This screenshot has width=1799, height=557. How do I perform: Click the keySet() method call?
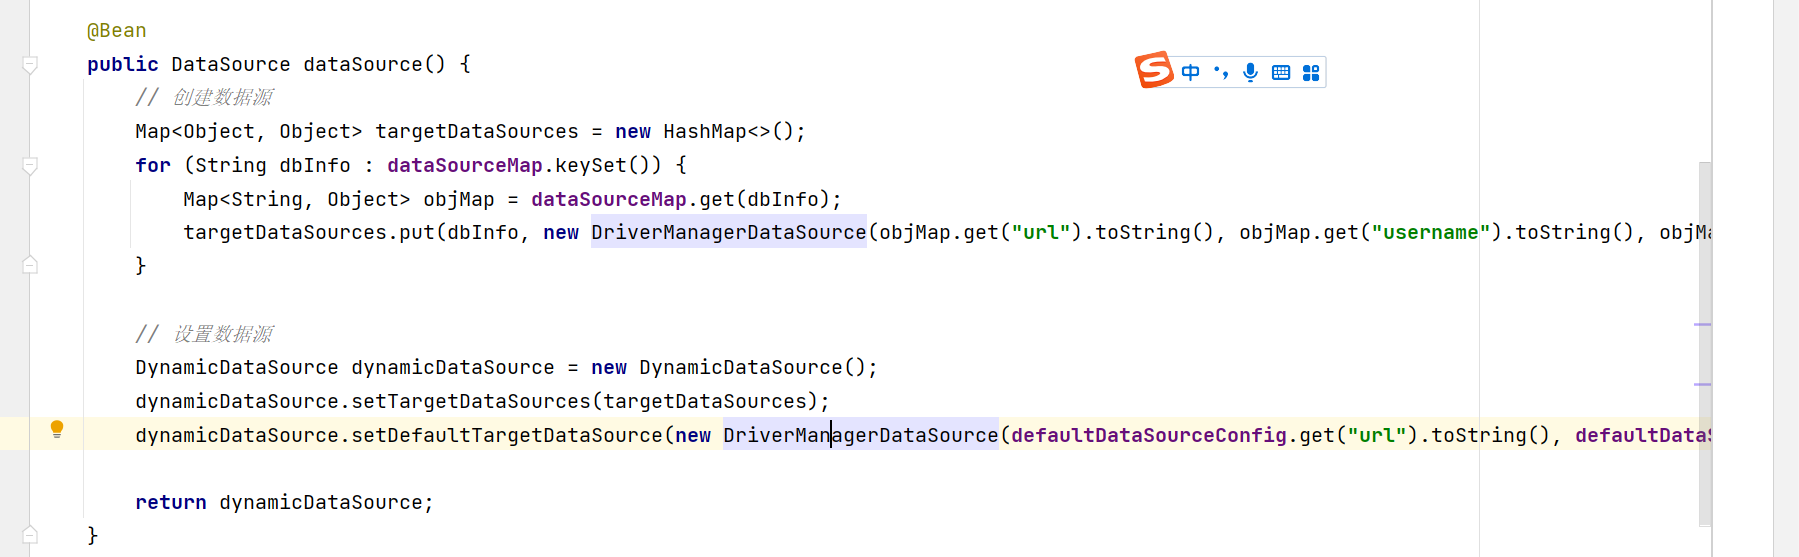[x=608, y=165]
